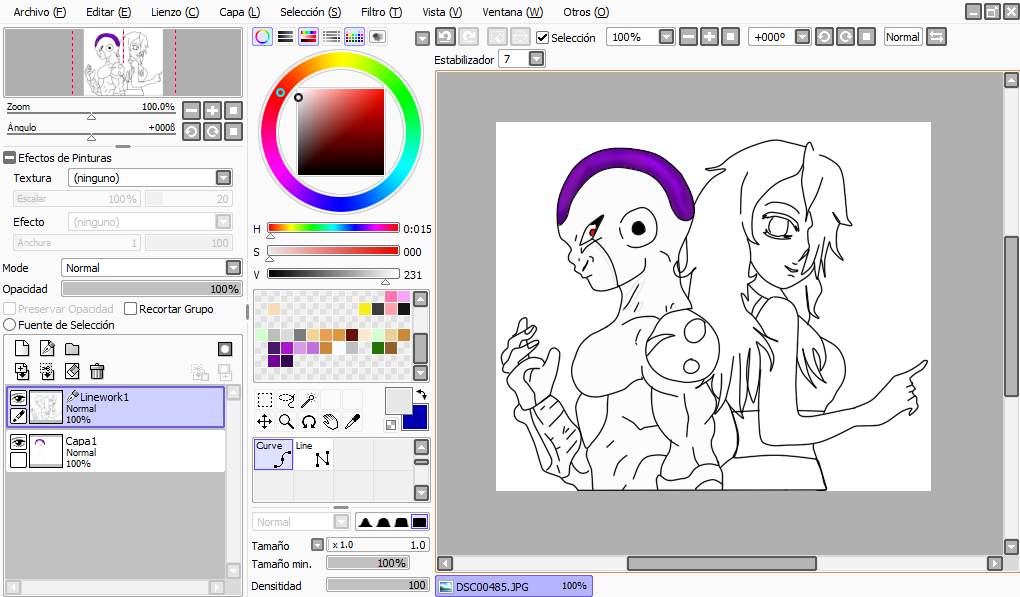Rotate view counterclockwise in top toolbar
Viewport: 1020px width, 597px height.
[x=824, y=37]
